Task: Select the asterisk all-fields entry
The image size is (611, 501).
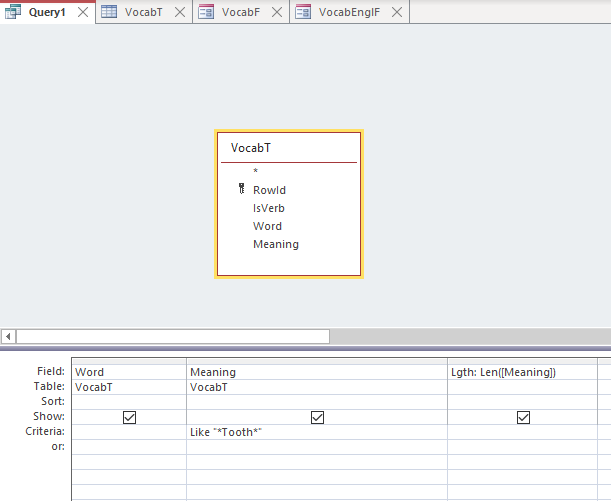Action: [x=256, y=171]
